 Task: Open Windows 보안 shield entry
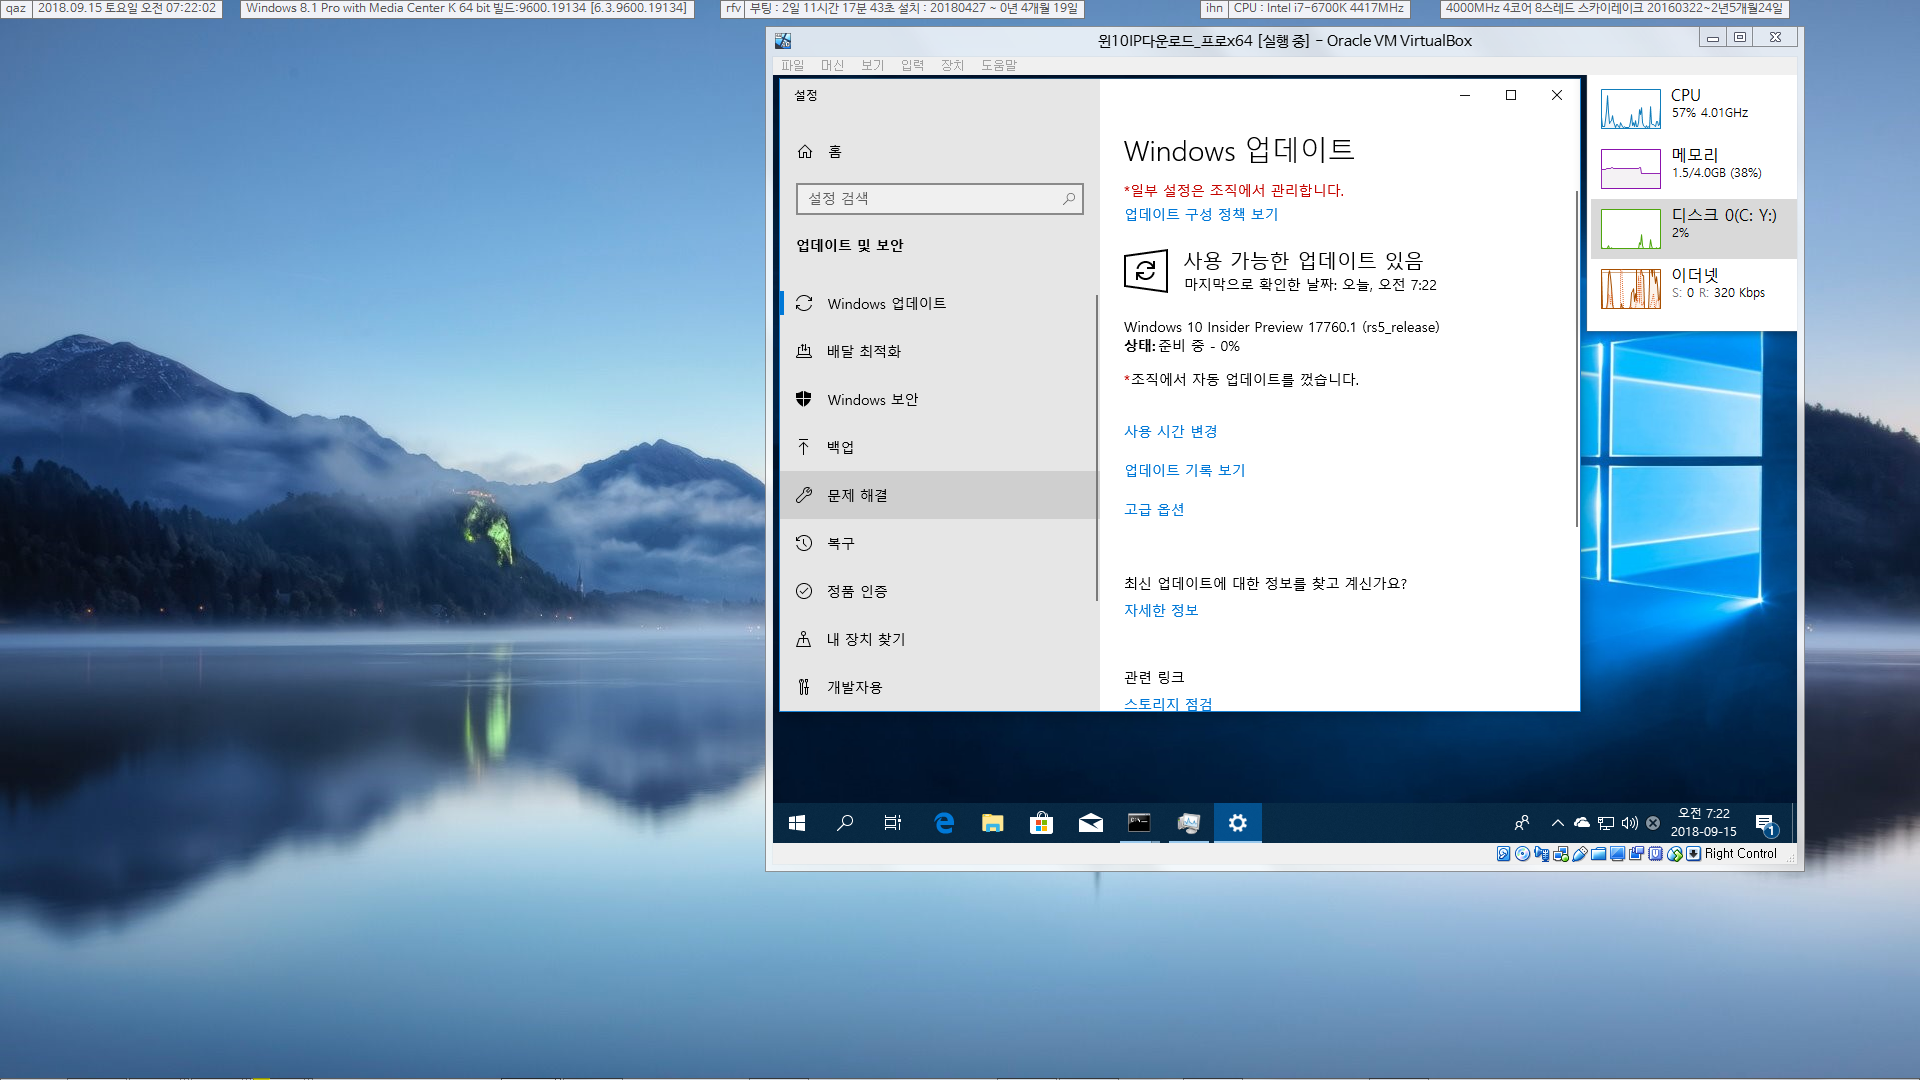click(x=938, y=399)
